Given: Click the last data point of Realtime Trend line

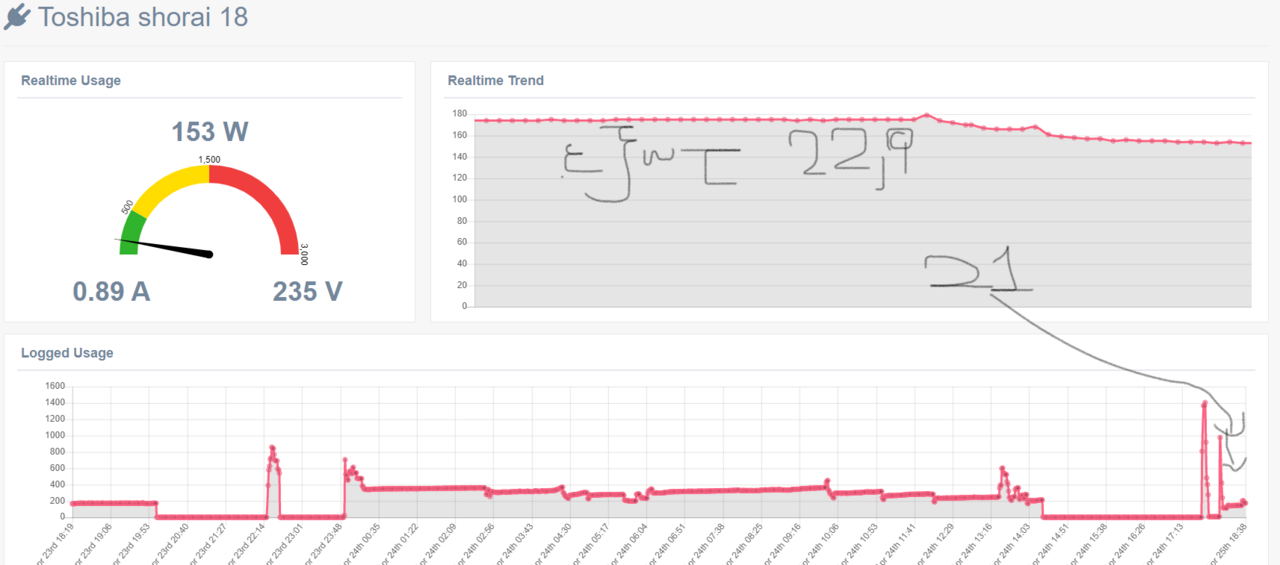Looking at the screenshot, I should pyautogui.click(x=1250, y=143).
